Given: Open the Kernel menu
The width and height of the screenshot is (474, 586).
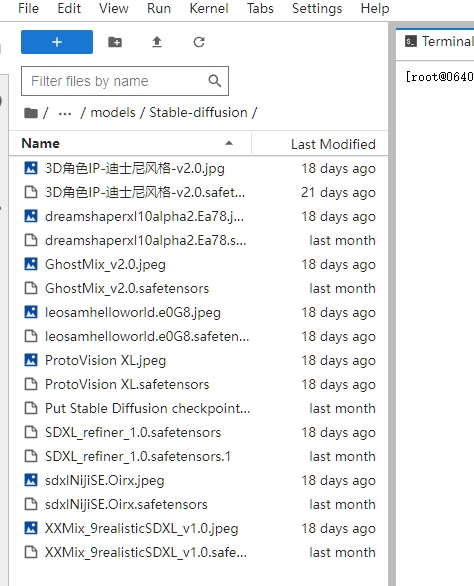Looking at the screenshot, I should pyautogui.click(x=209, y=8).
